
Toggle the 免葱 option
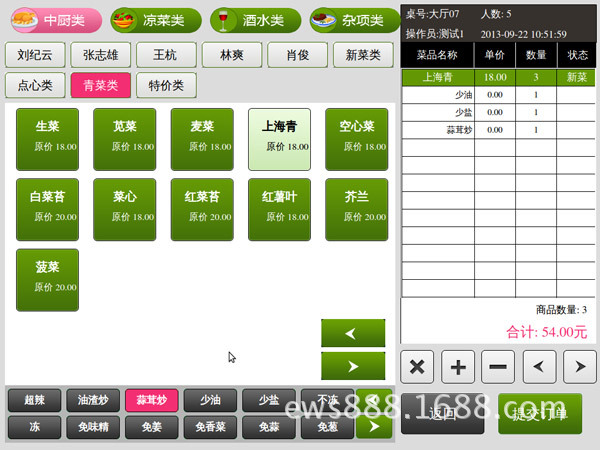[327, 427]
